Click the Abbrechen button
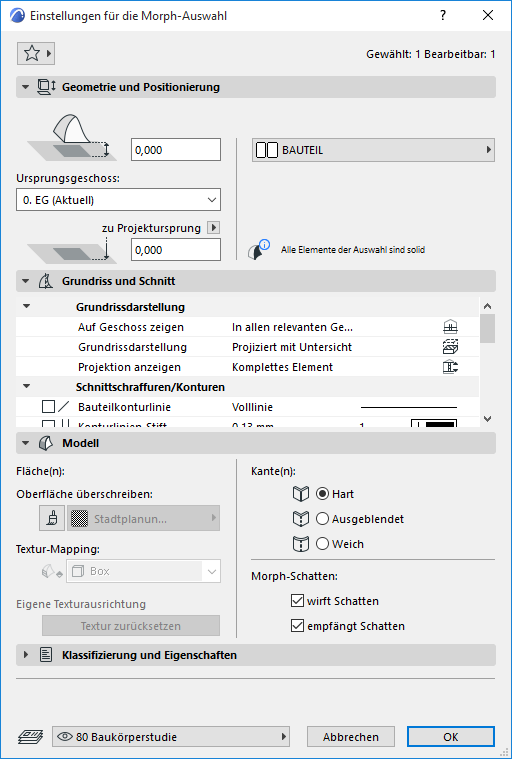 (351, 737)
